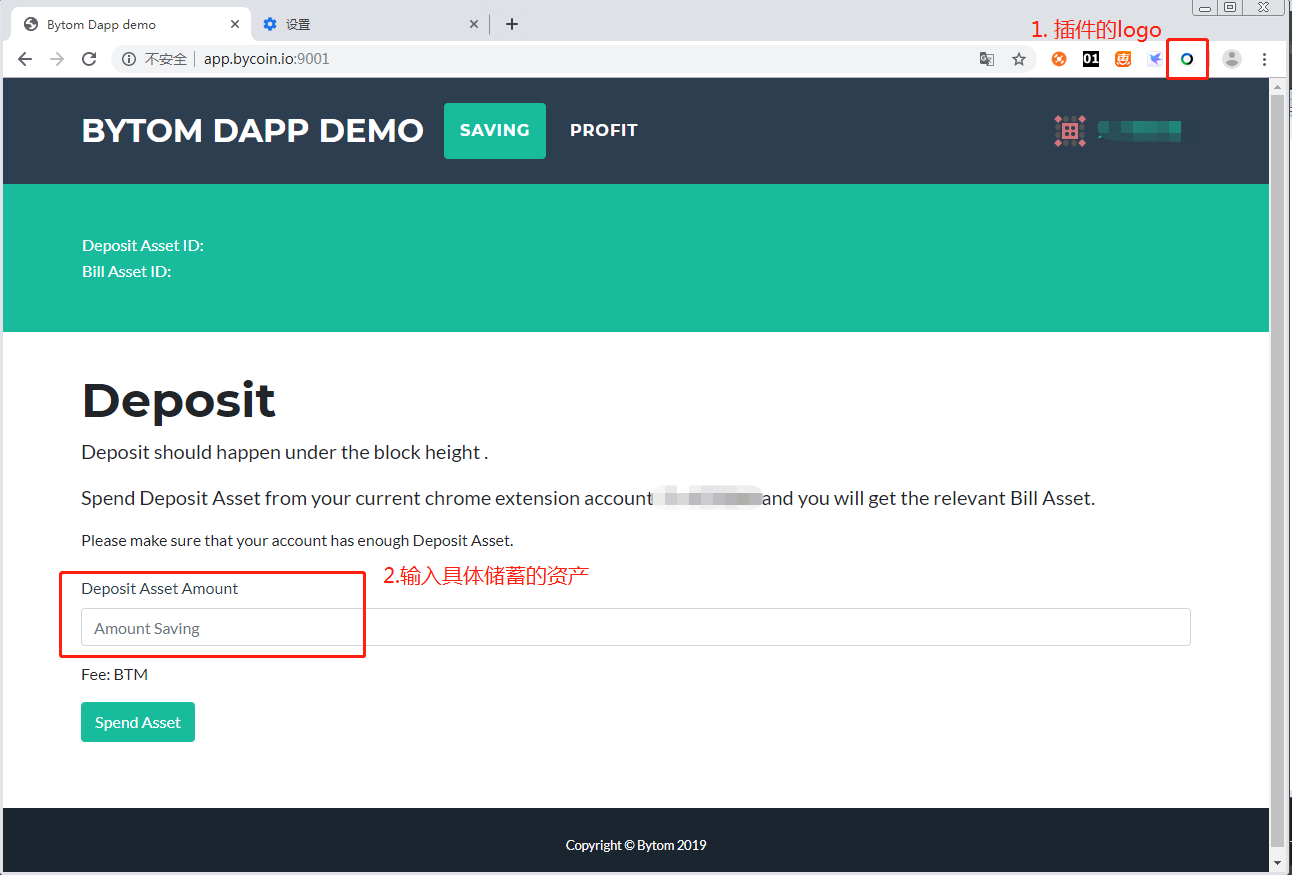This screenshot has width=1292, height=875.
Task: Open the Bytom wallet extension ring icon
Action: [1187, 59]
